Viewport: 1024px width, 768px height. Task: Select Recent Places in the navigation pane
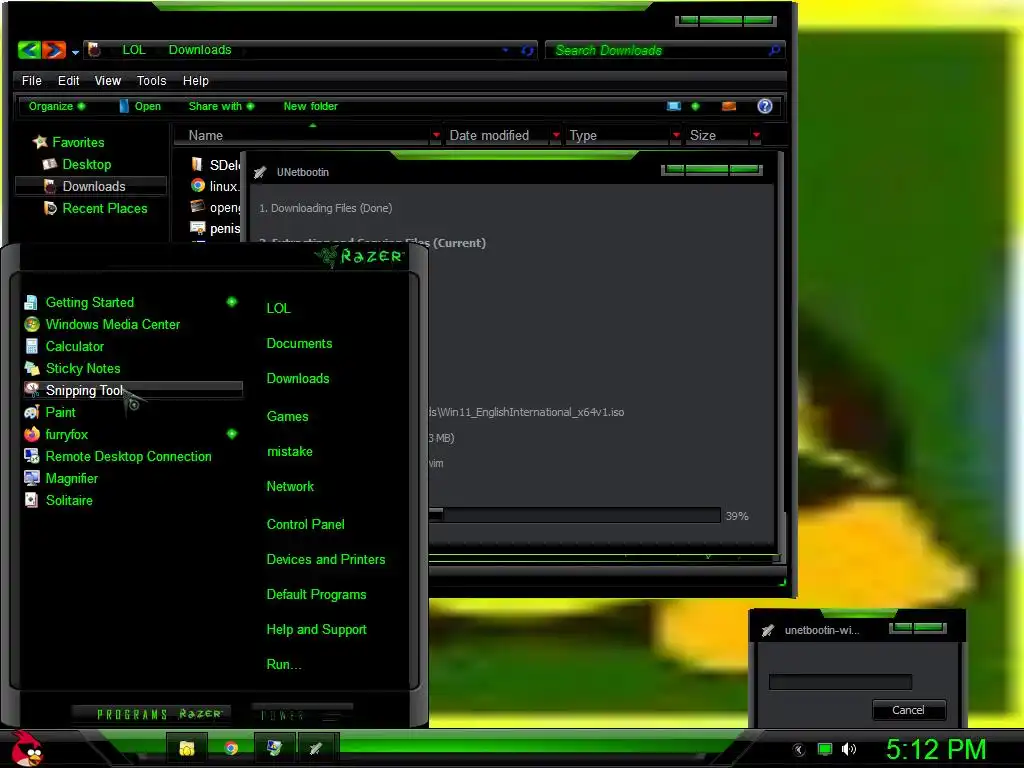(104, 209)
